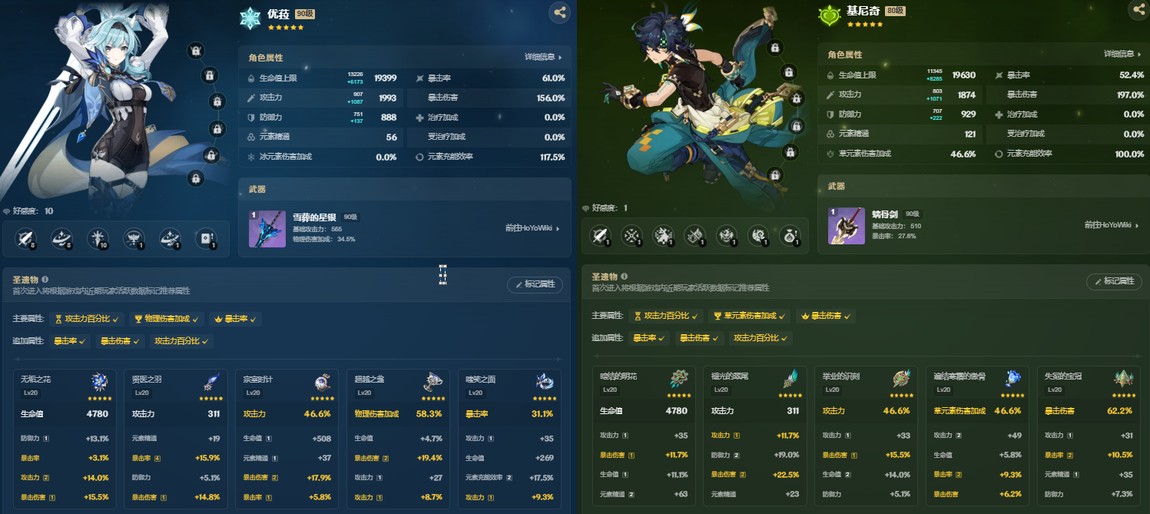Click the top constellation lock beside Eula

194,50
